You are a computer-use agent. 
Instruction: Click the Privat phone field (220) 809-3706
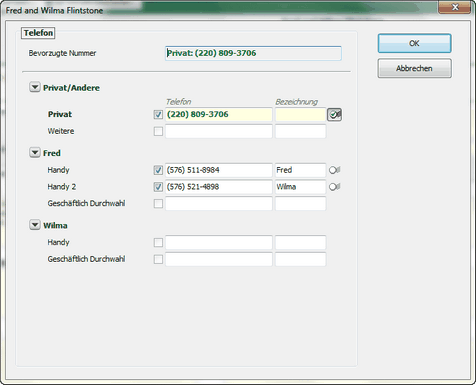tap(219, 115)
